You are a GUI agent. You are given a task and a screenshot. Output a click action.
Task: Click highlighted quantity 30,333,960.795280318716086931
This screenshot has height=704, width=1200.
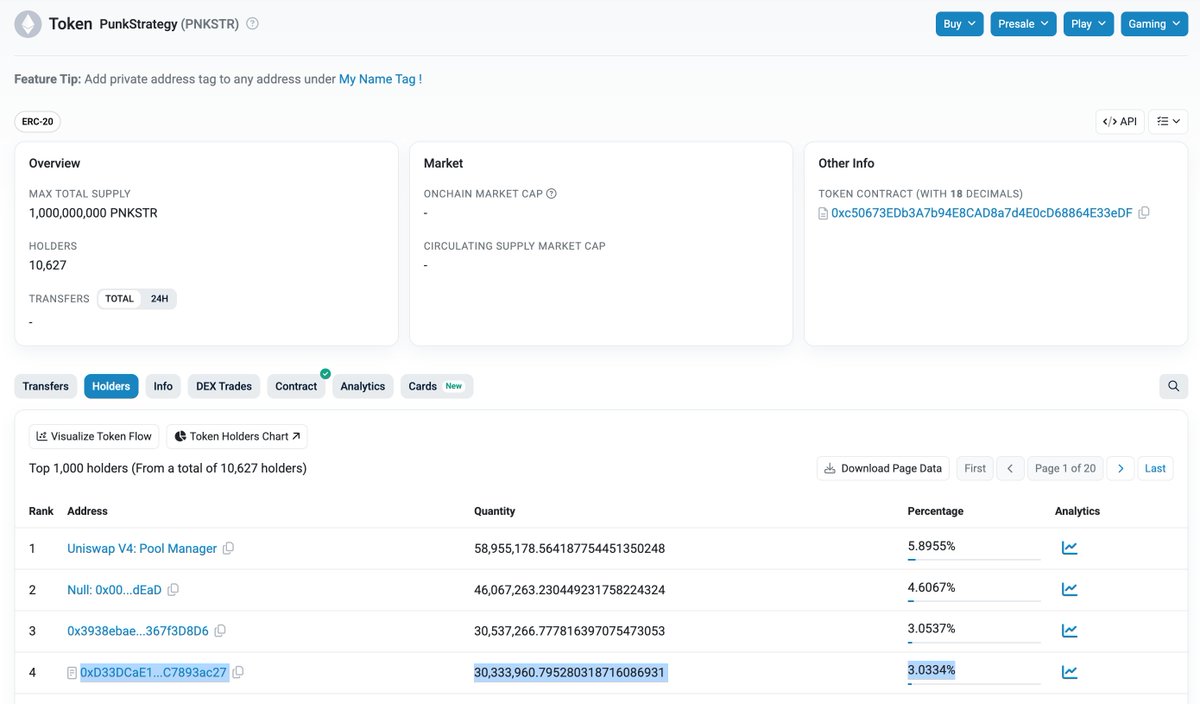570,672
